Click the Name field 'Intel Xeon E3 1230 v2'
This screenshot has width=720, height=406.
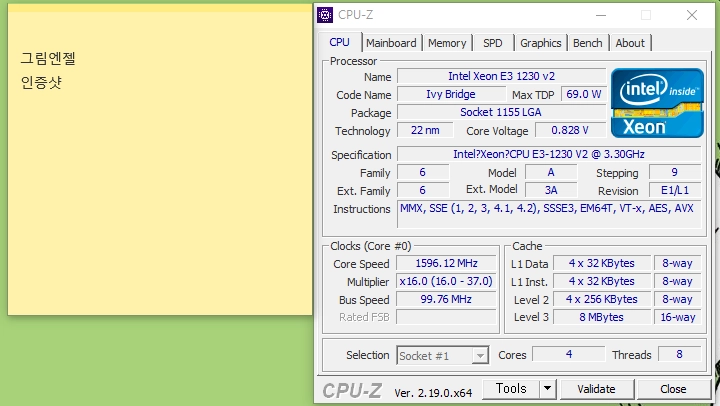point(501,76)
